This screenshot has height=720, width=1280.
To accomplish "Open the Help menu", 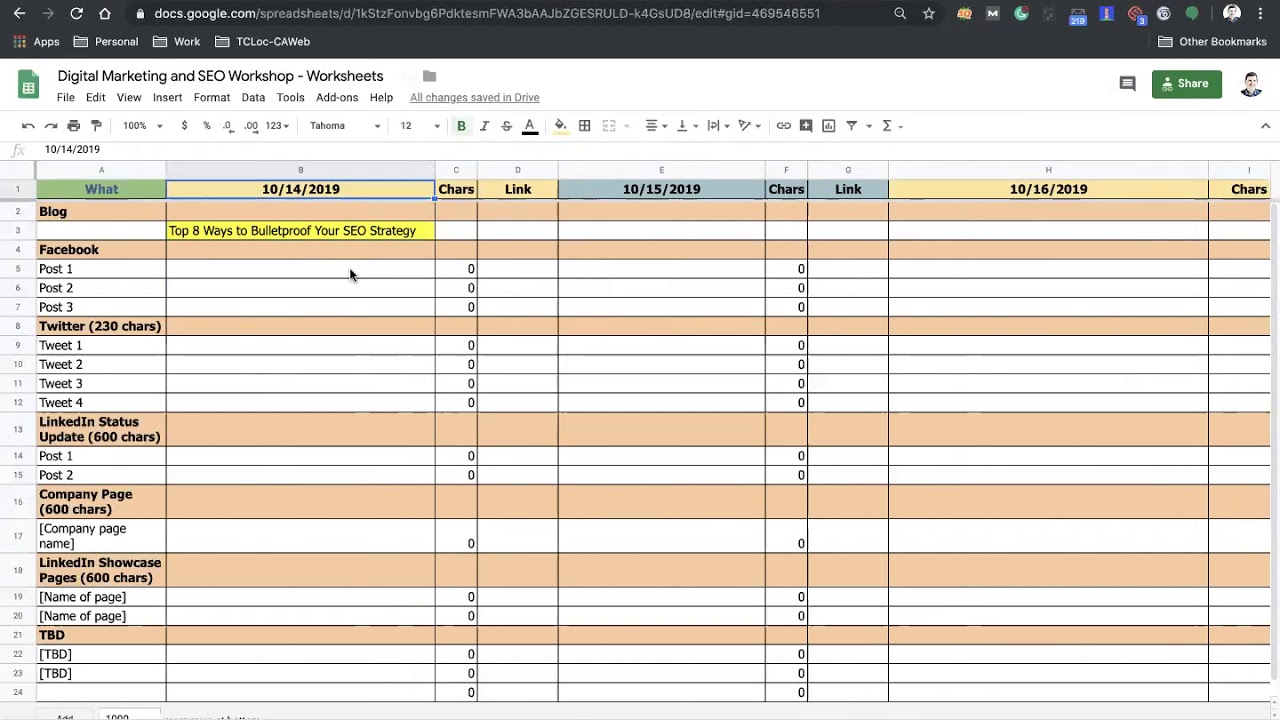I will pyautogui.click(x=381, y=98).
